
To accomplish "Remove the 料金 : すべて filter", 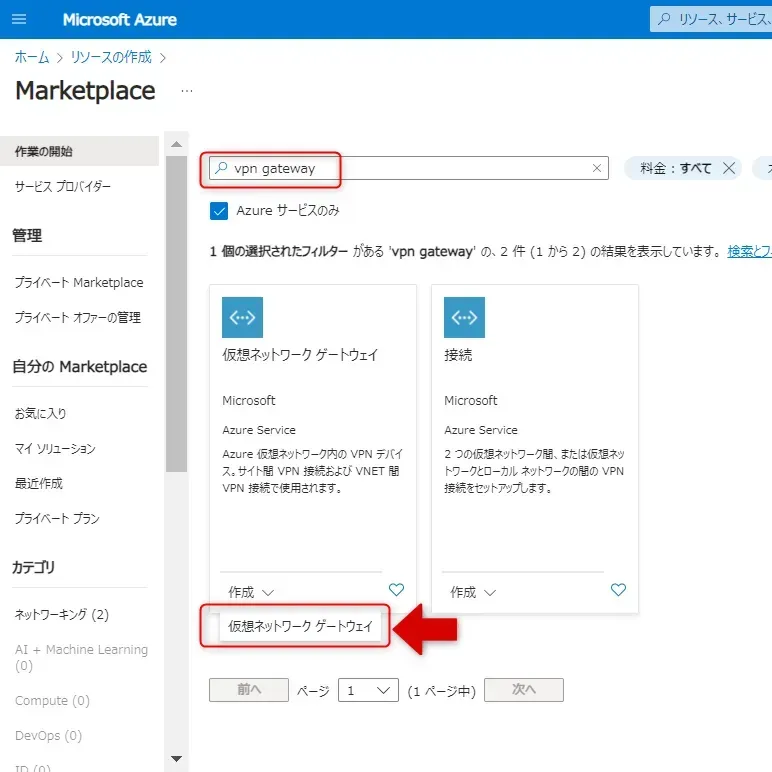I will coord(729,169).
